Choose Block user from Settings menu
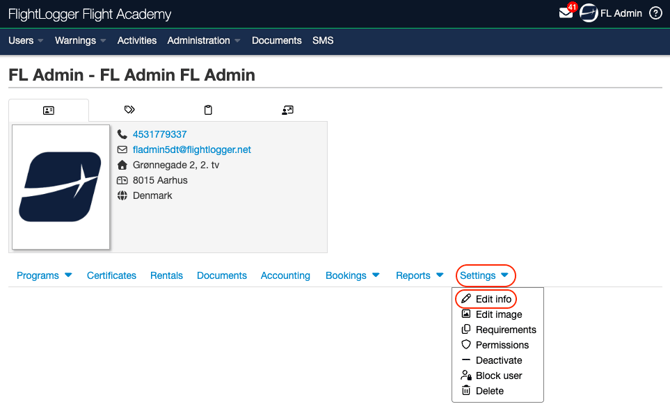The width and height of the screenshot is (670, 411). (499, 376)
